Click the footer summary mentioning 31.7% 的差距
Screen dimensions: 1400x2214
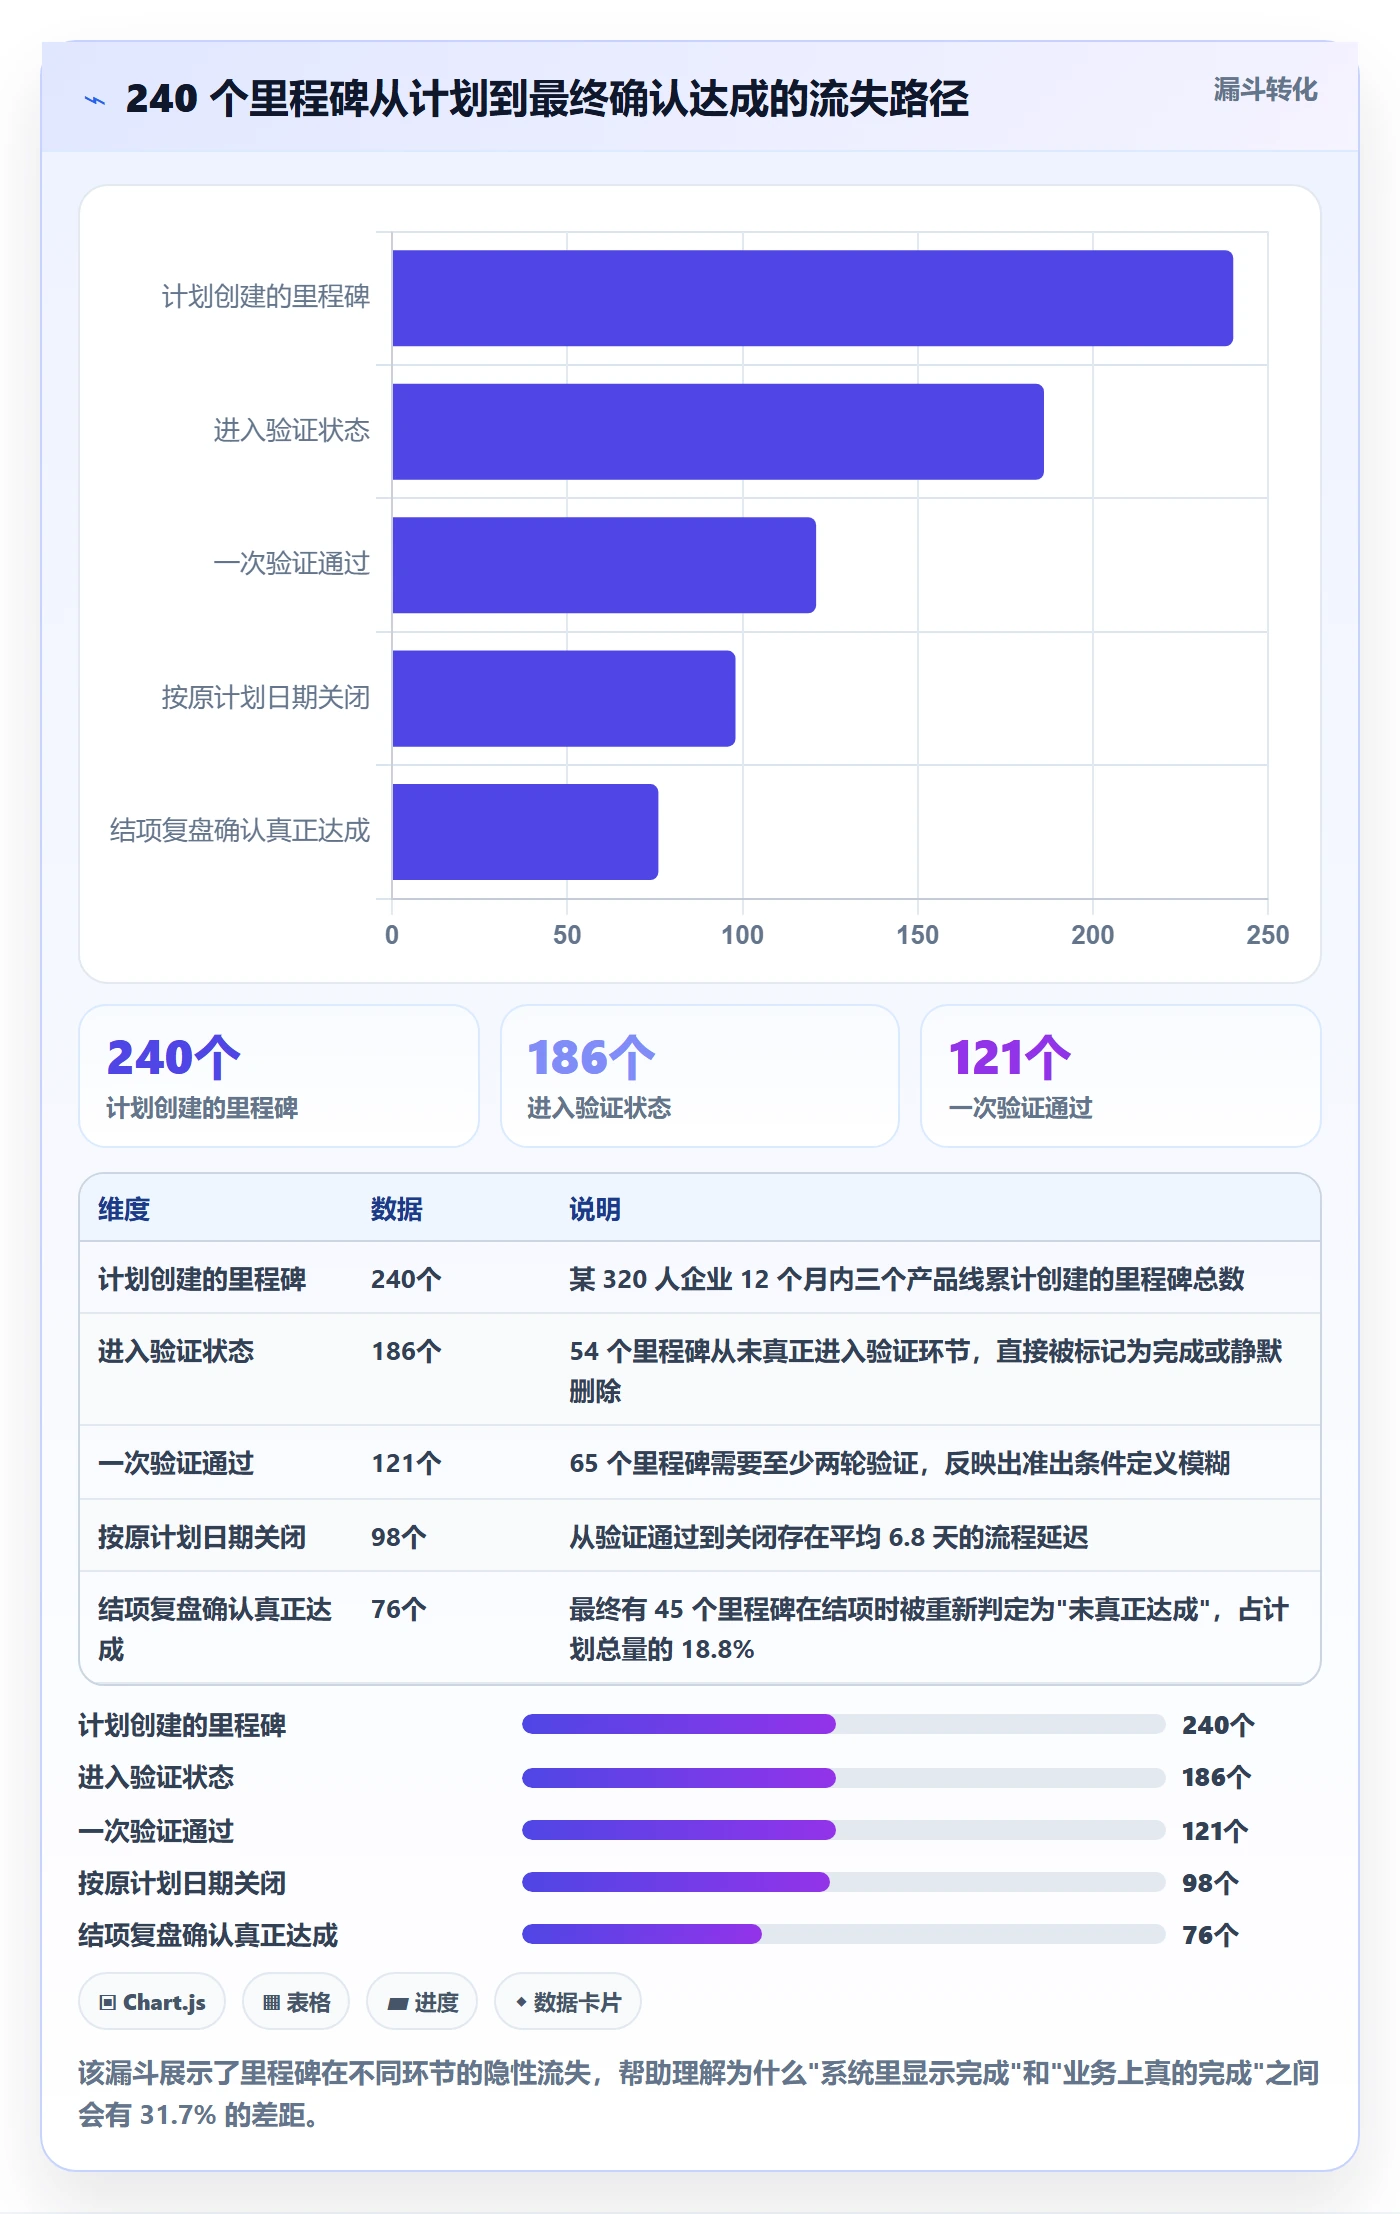tap(699, 2094)
